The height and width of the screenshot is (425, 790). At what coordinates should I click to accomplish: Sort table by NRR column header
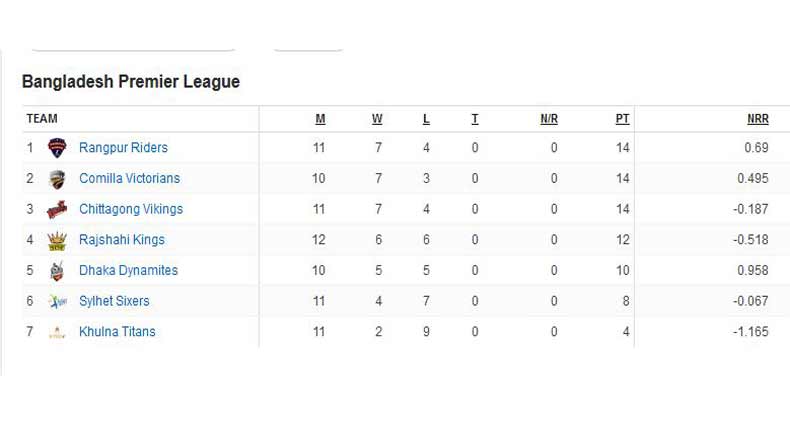pos(757,119)
